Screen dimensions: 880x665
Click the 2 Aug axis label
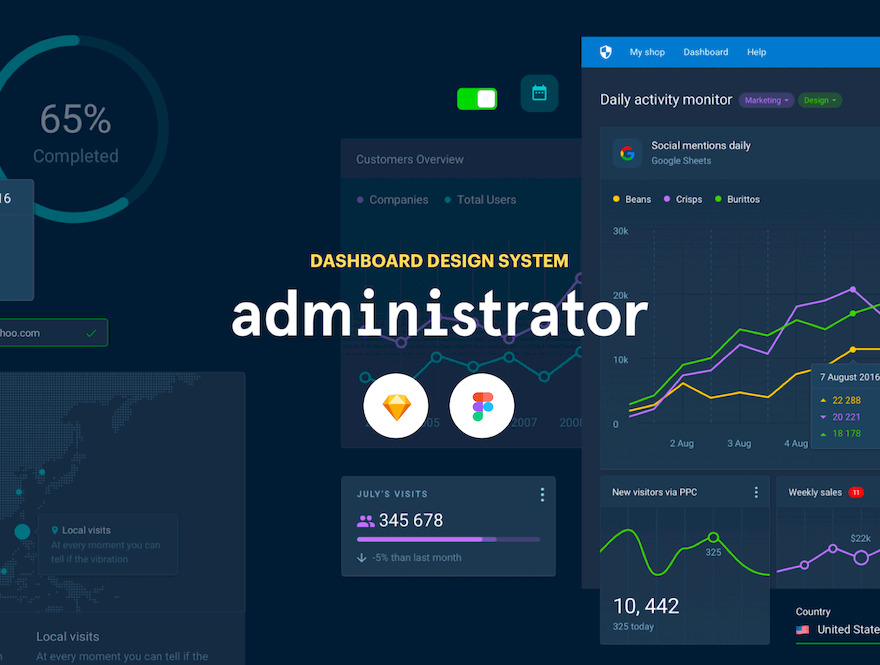coord(681,443)
